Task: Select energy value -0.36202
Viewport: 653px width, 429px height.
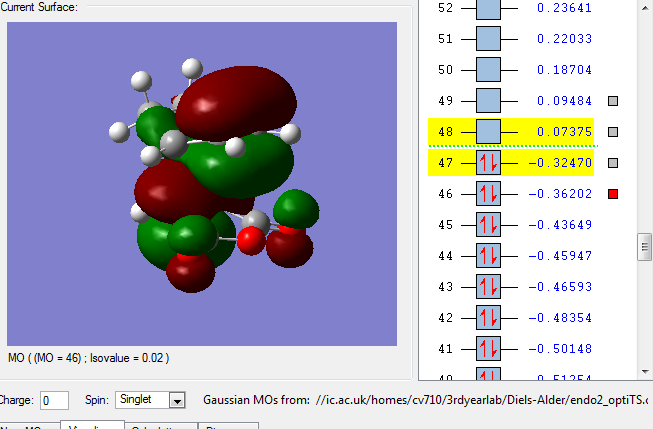Action: point(560,194)
